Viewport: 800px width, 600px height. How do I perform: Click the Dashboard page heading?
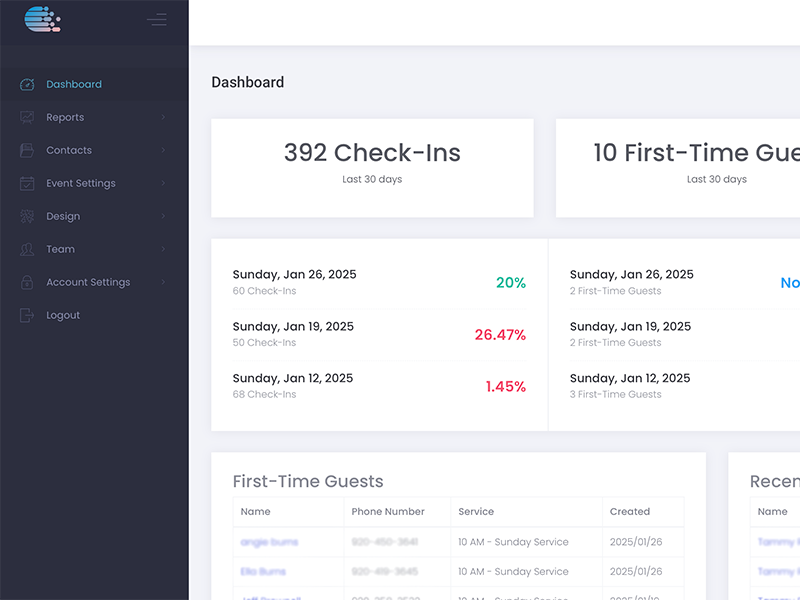click(x=248, y=82)
